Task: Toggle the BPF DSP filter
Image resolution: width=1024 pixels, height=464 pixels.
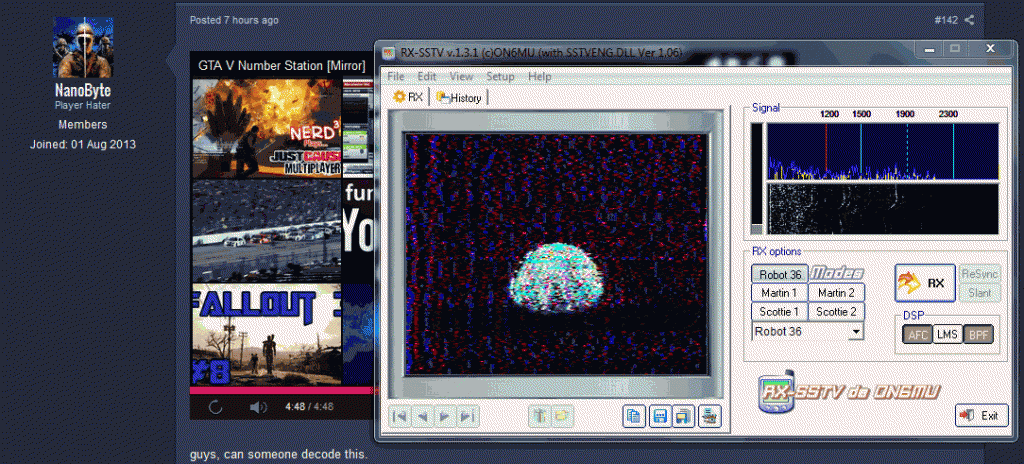Action: tap(978, 335)
